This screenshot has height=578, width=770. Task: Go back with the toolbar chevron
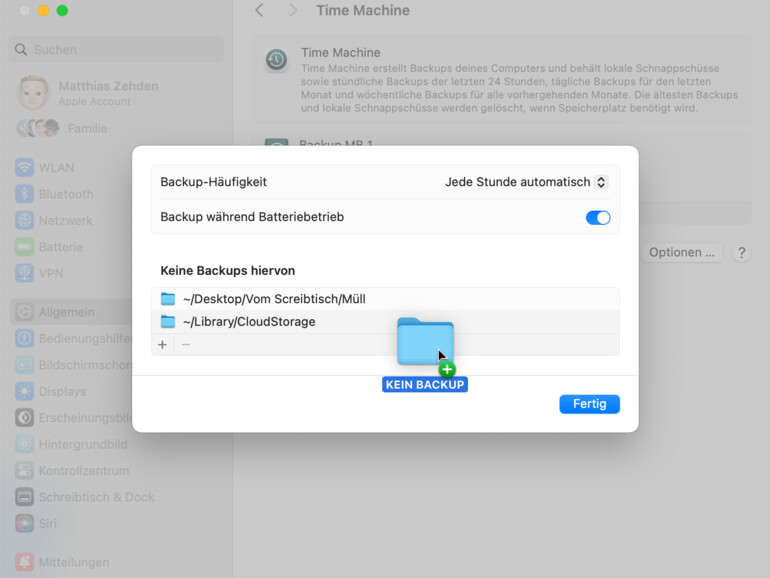pyautogui.click(x=260, y=10)
